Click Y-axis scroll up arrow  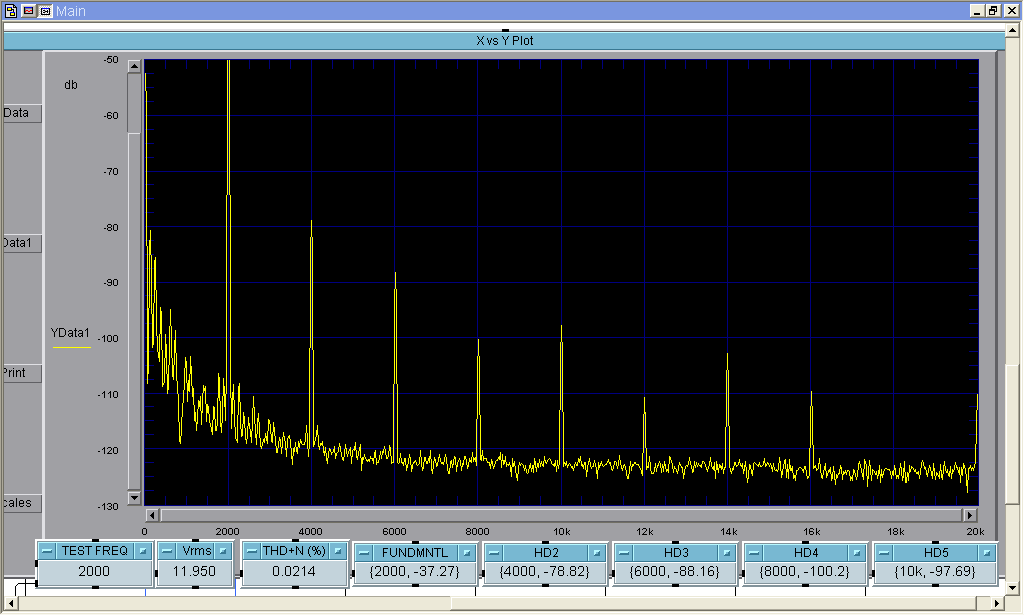pos(134,66)
